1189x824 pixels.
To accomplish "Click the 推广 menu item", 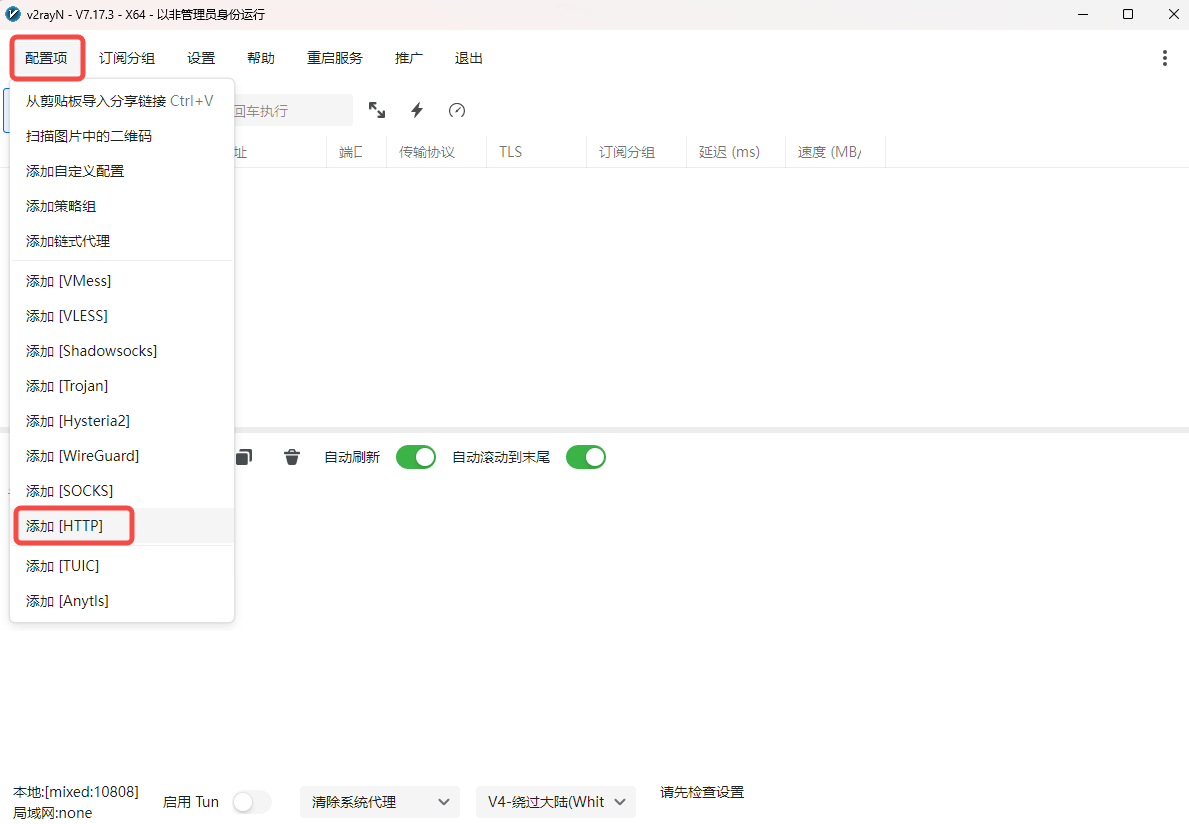I will click(409, 58).
